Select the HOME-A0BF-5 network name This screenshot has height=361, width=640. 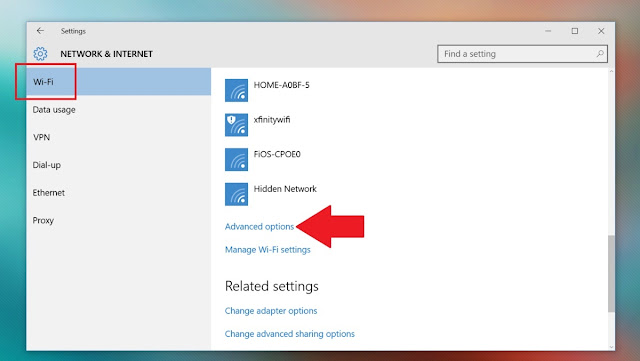282,85
